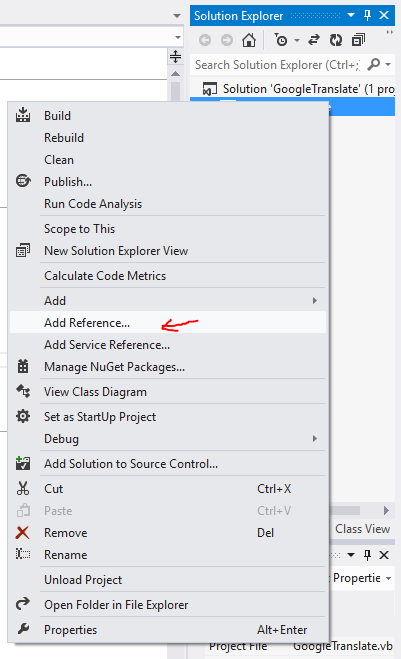The height and width of the screenshot is (659, 401).
Task: Toggle the Properties panel auto-hide pin
Action: coord(367,555)
